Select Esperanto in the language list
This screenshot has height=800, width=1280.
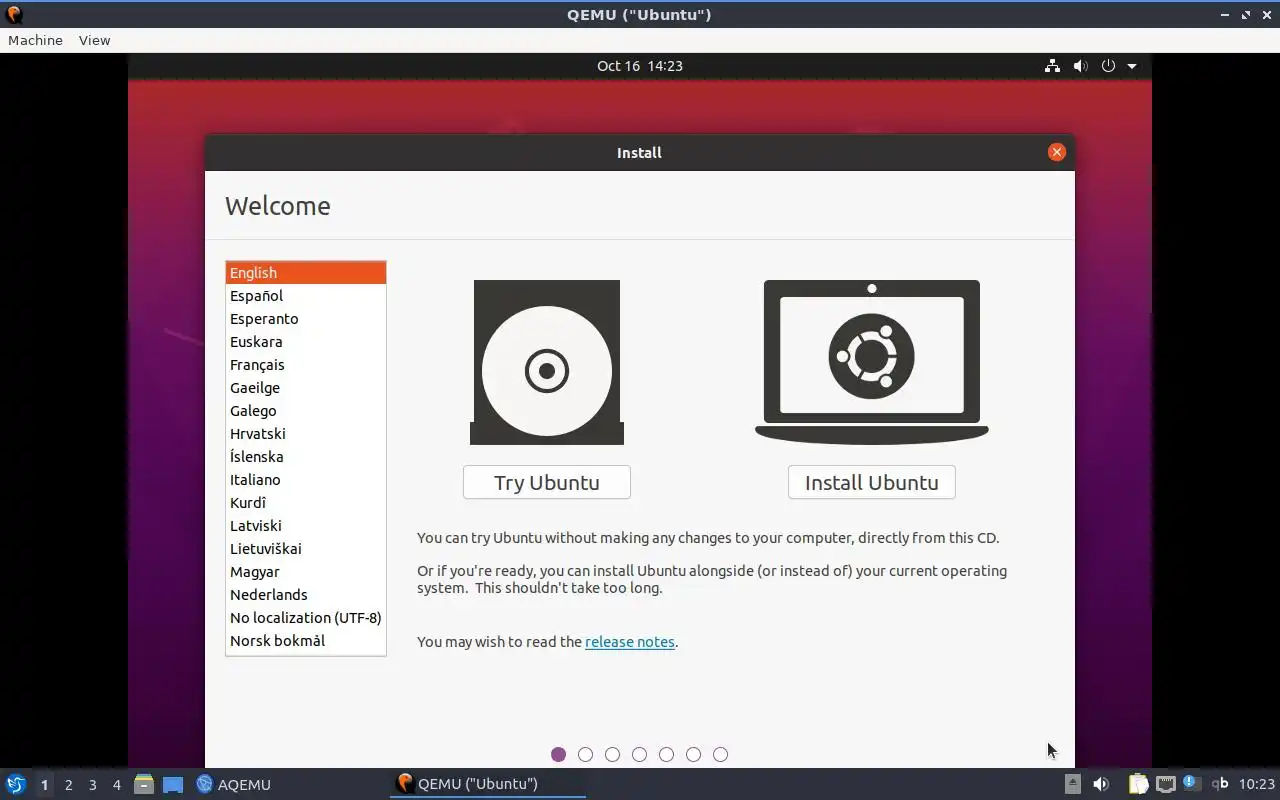pos(306,319)
